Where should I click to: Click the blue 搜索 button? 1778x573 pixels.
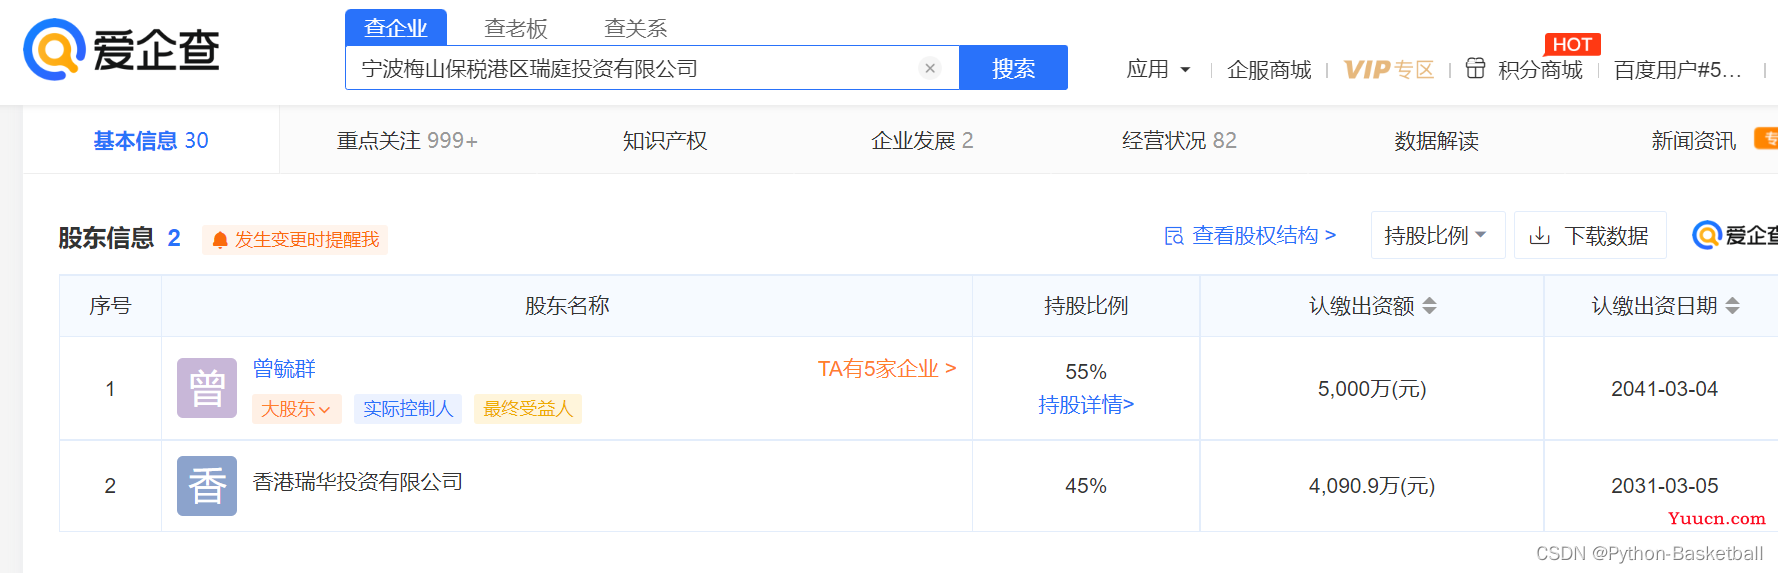coord(1013,68)
